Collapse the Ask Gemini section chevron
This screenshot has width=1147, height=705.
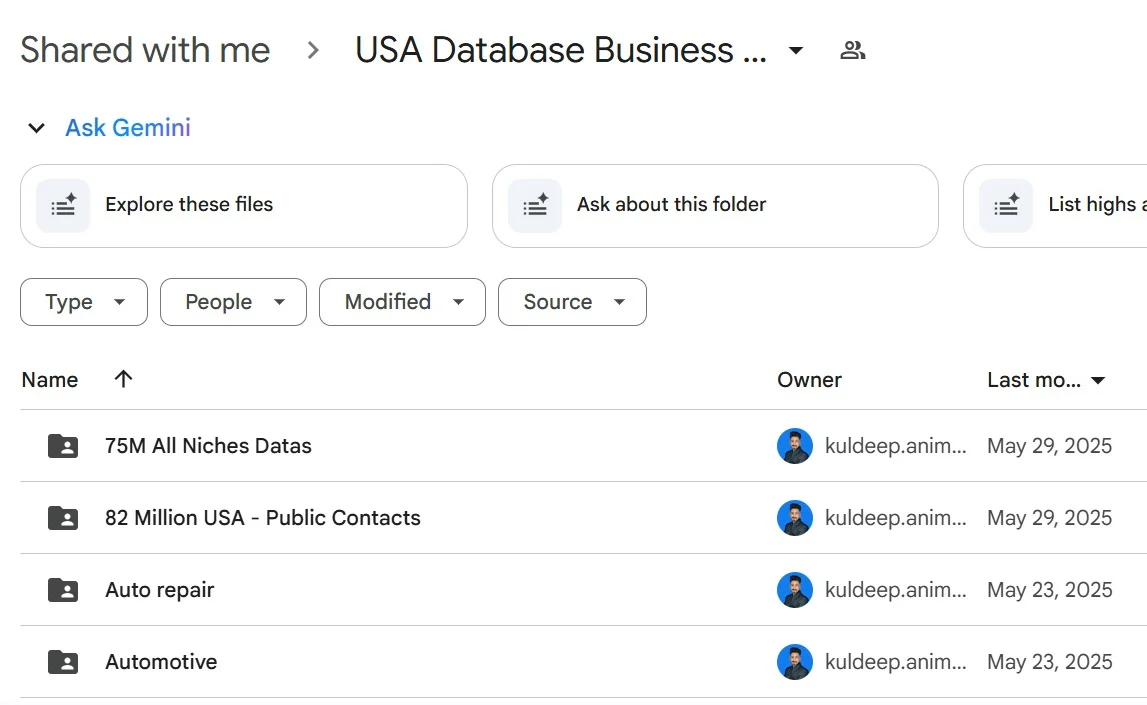pos(37,128)
